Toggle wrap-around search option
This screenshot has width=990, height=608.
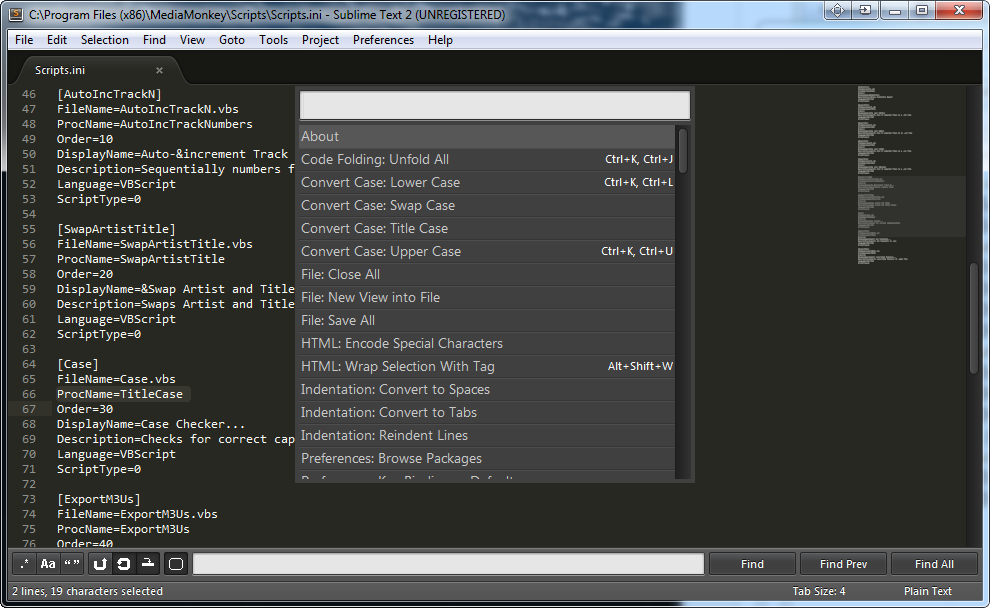pos(124,564)
